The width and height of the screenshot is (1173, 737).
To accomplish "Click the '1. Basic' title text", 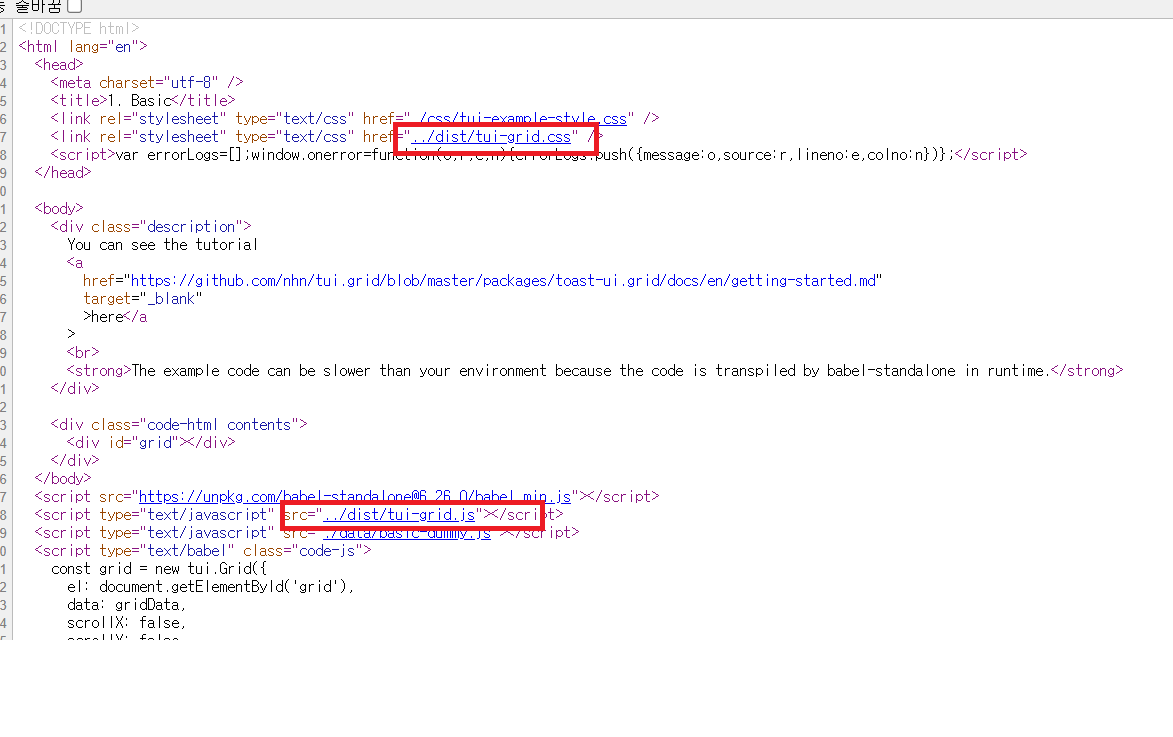I will [x=139, y=100].
